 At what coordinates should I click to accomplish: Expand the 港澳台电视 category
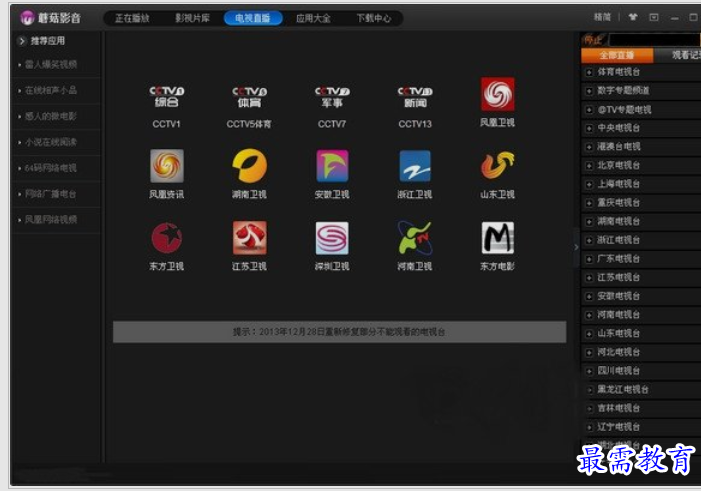point(589,147)
